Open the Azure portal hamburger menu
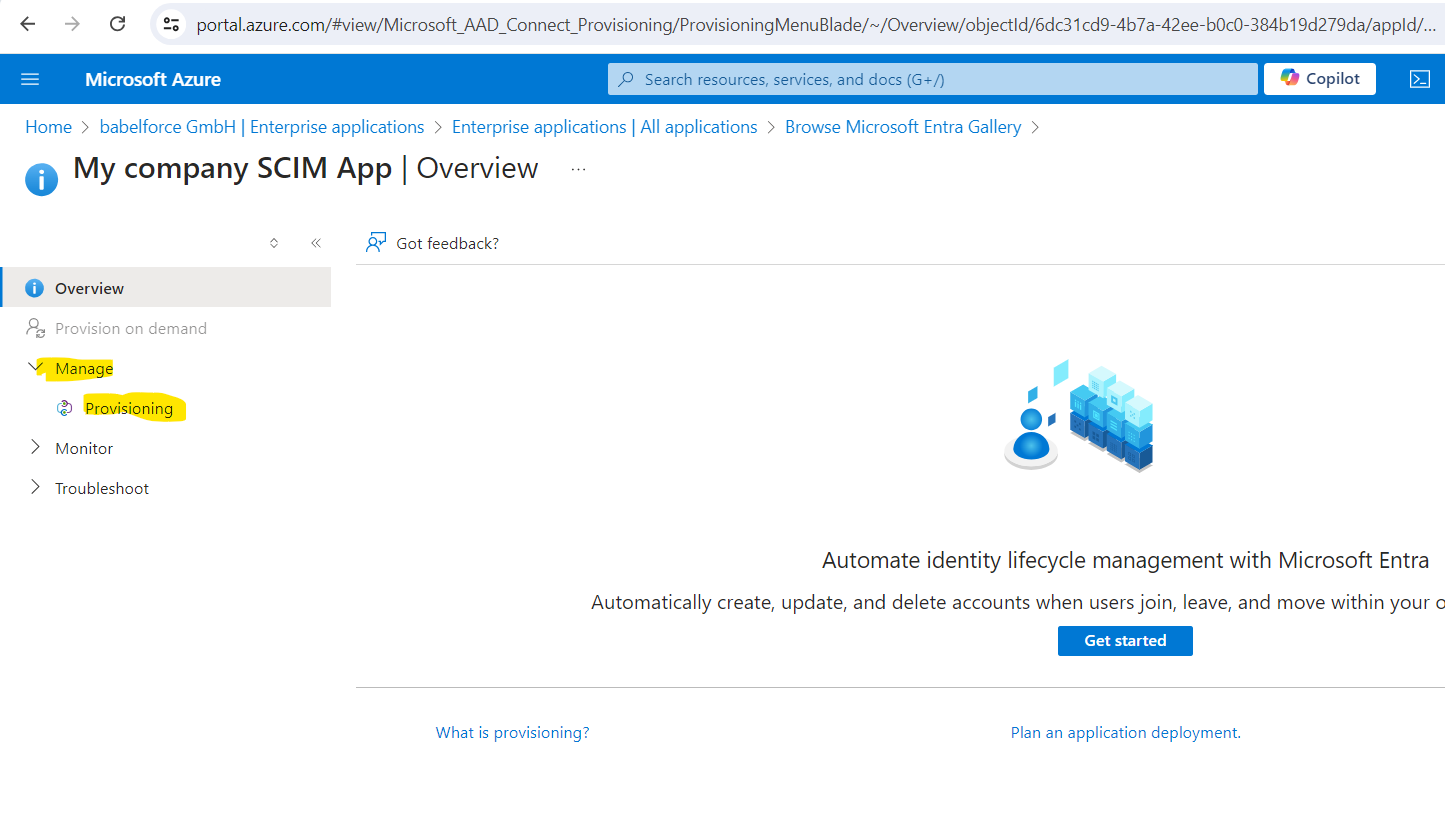Viewport: 1445px width, 835px height. [30, 79]
